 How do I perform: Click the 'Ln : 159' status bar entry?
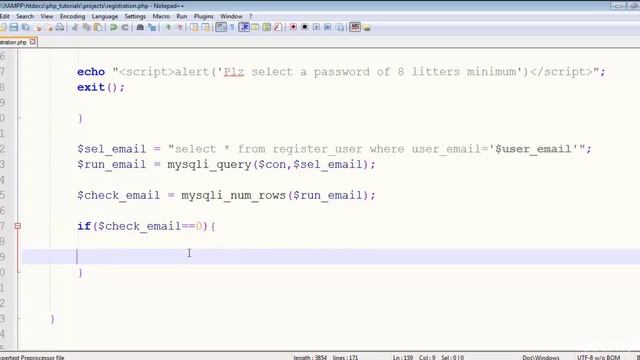[x=403, y=358]
